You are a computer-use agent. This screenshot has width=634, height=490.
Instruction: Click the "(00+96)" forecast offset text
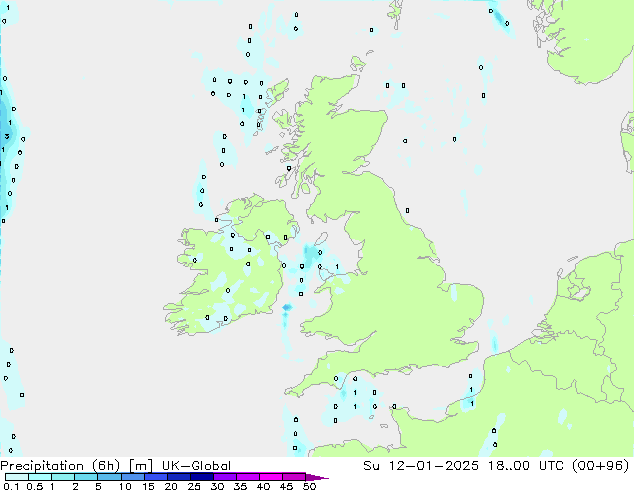(x=600, y=466)
